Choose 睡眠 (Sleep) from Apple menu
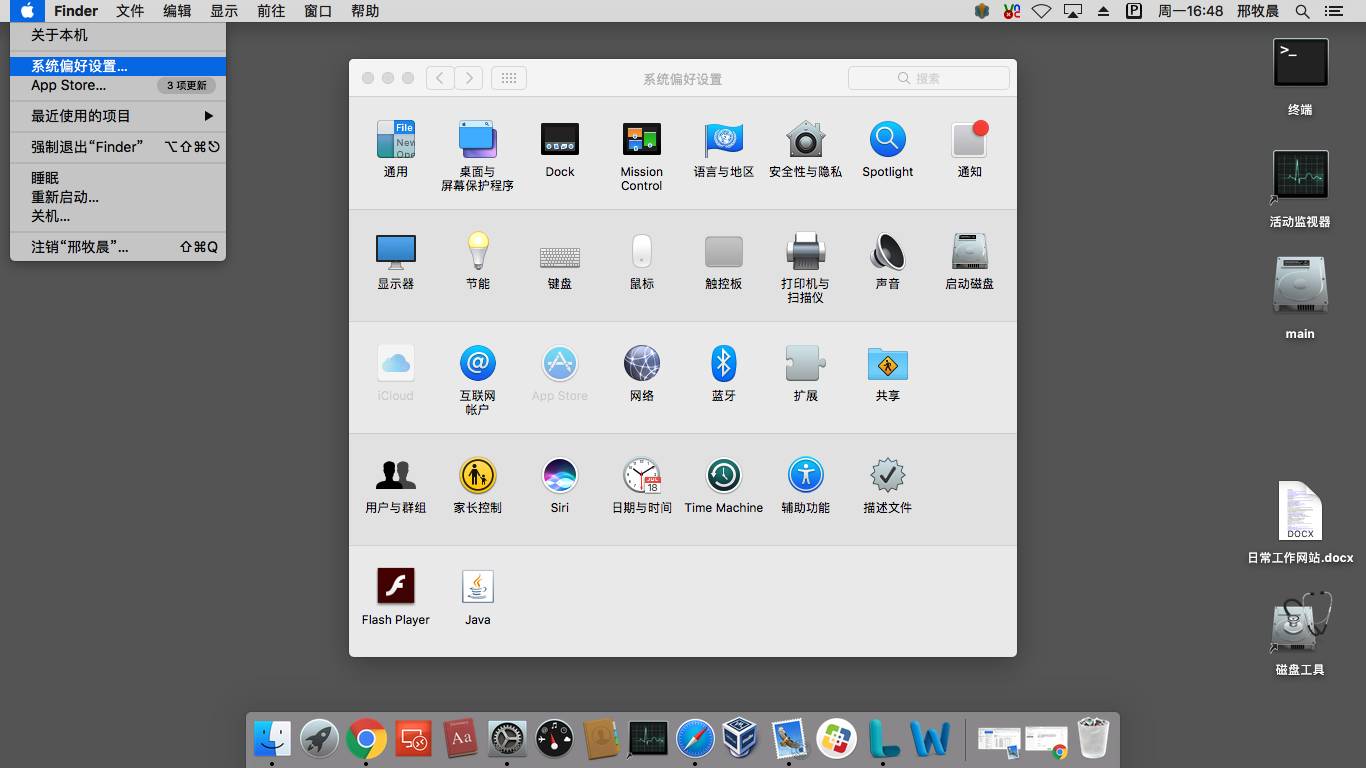Image resolution: width=1366 pixels, height=768 pixels. (x=118, y=178)
